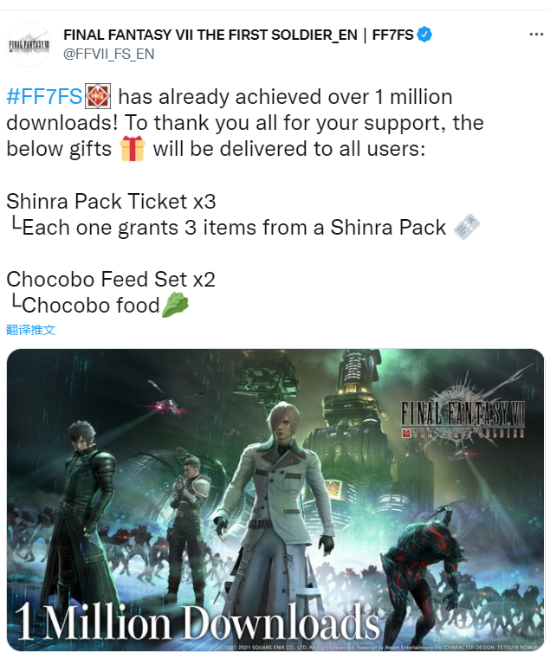550x652 pixels.
Task: Click the Shinra logo hashtag emoji
Action: coord(98,96)
